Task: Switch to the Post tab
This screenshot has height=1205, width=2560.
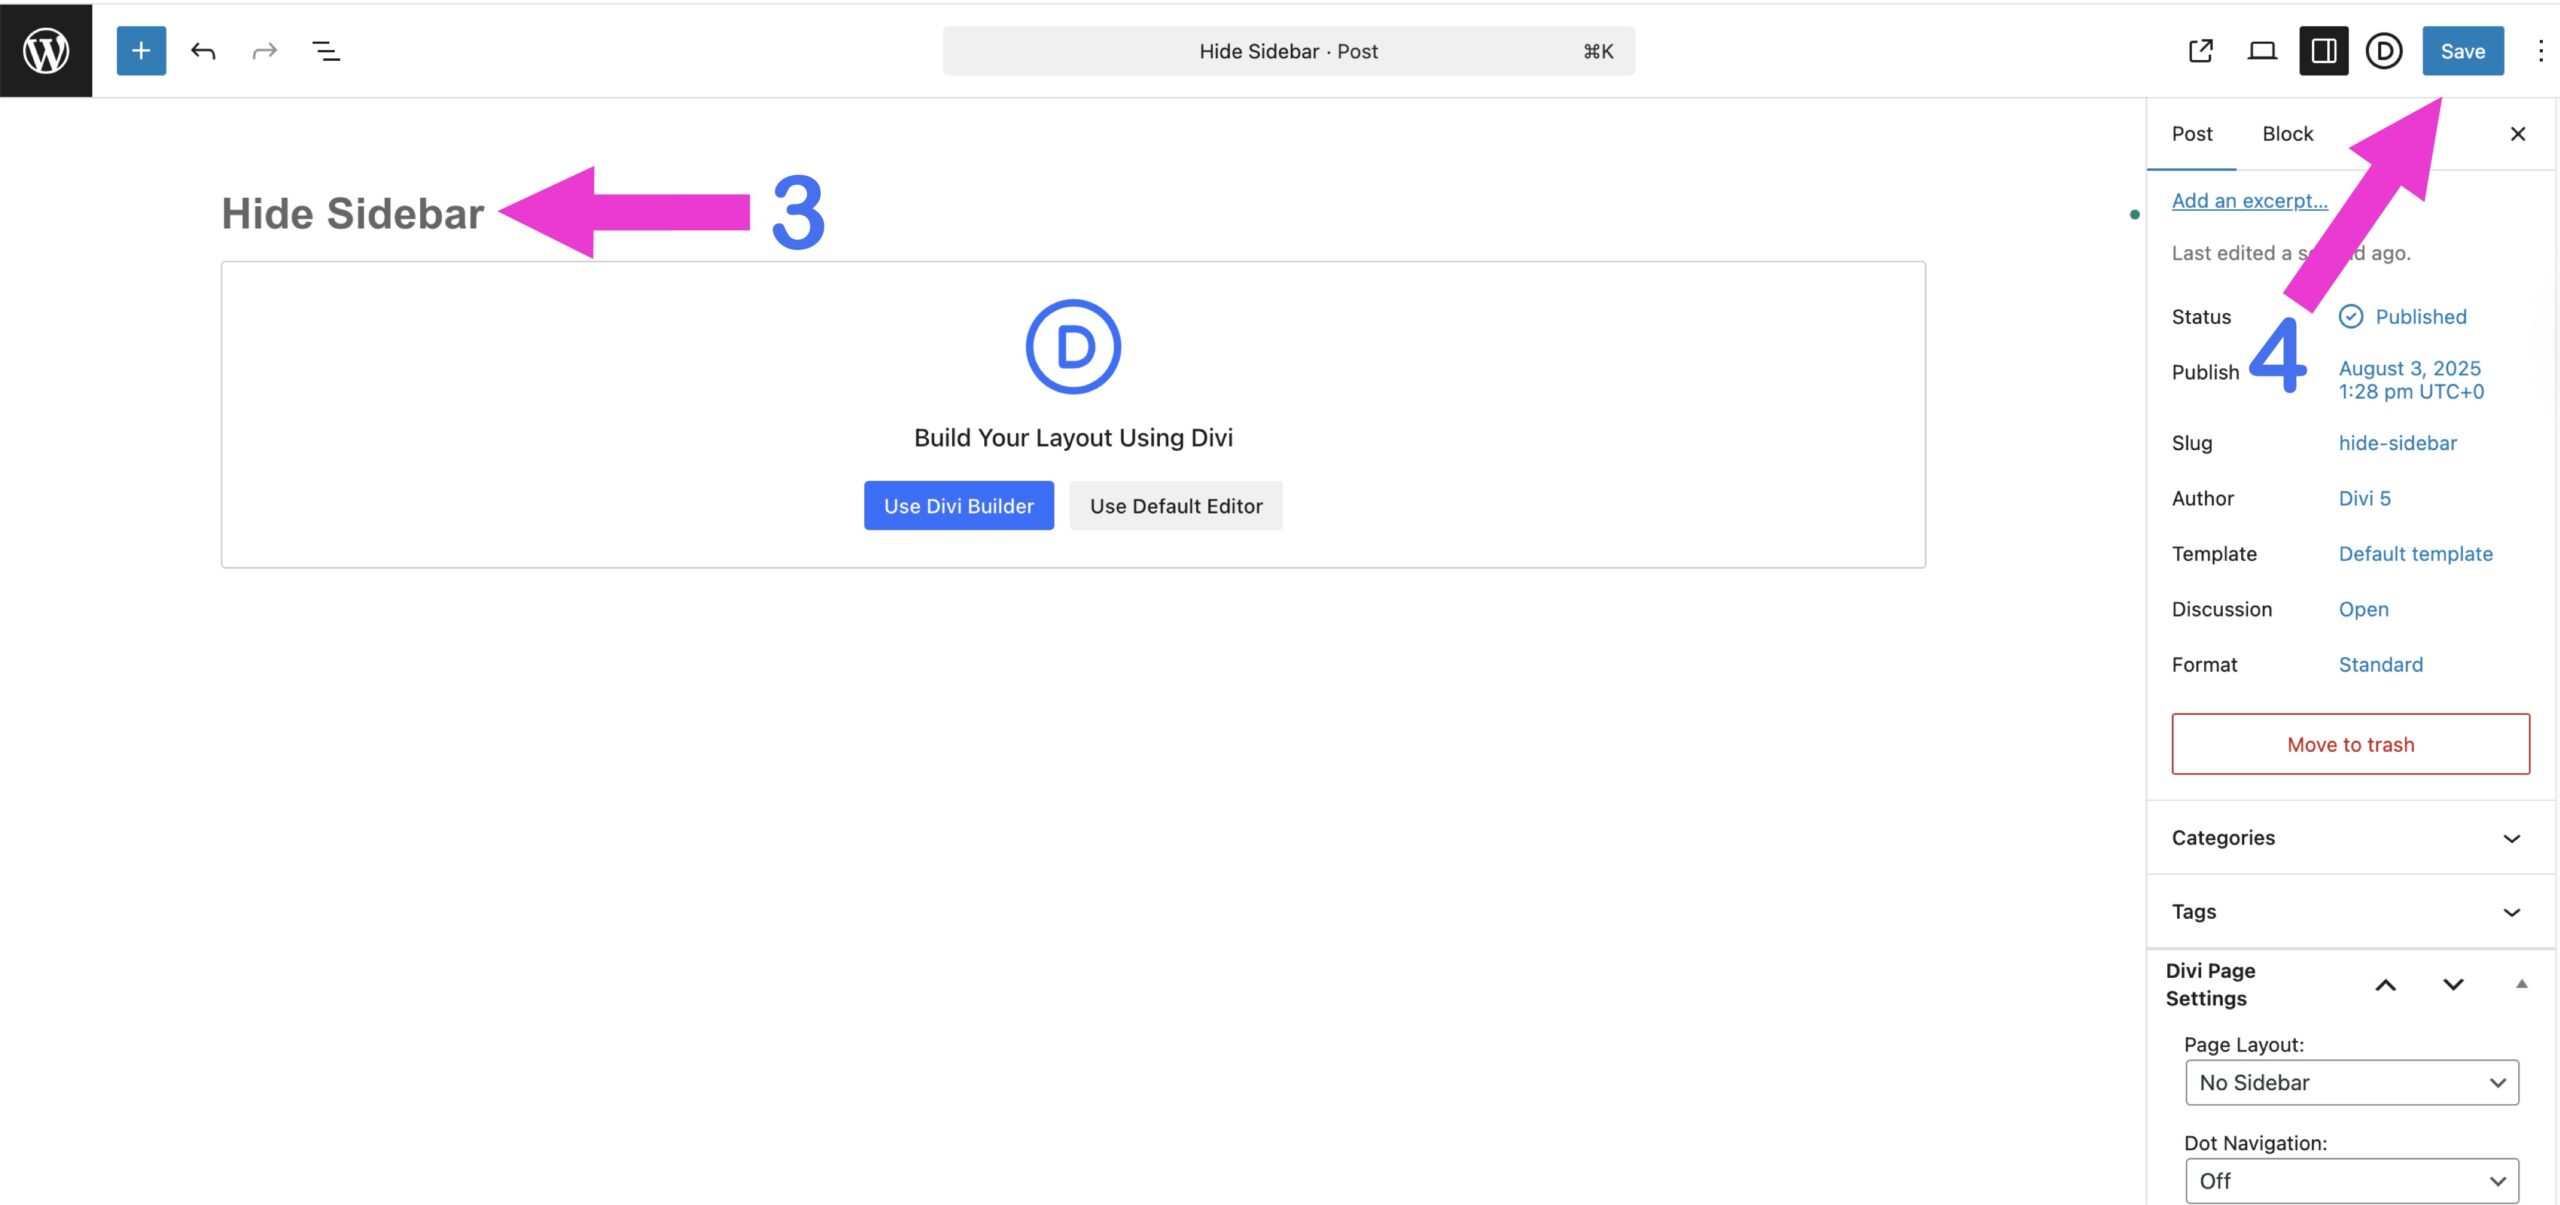Action: (2192, 134)
